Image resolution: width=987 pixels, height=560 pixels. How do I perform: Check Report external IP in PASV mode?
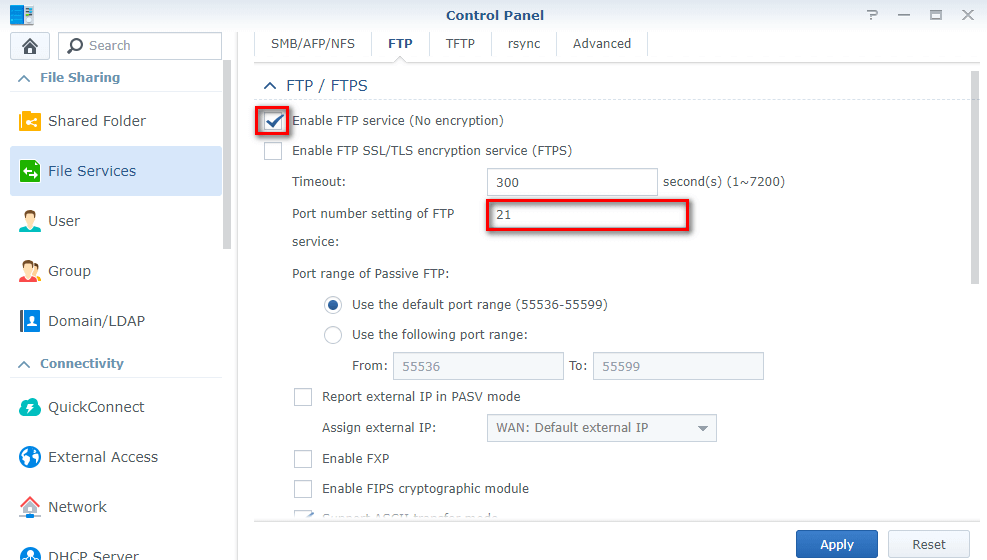(303, 397)
